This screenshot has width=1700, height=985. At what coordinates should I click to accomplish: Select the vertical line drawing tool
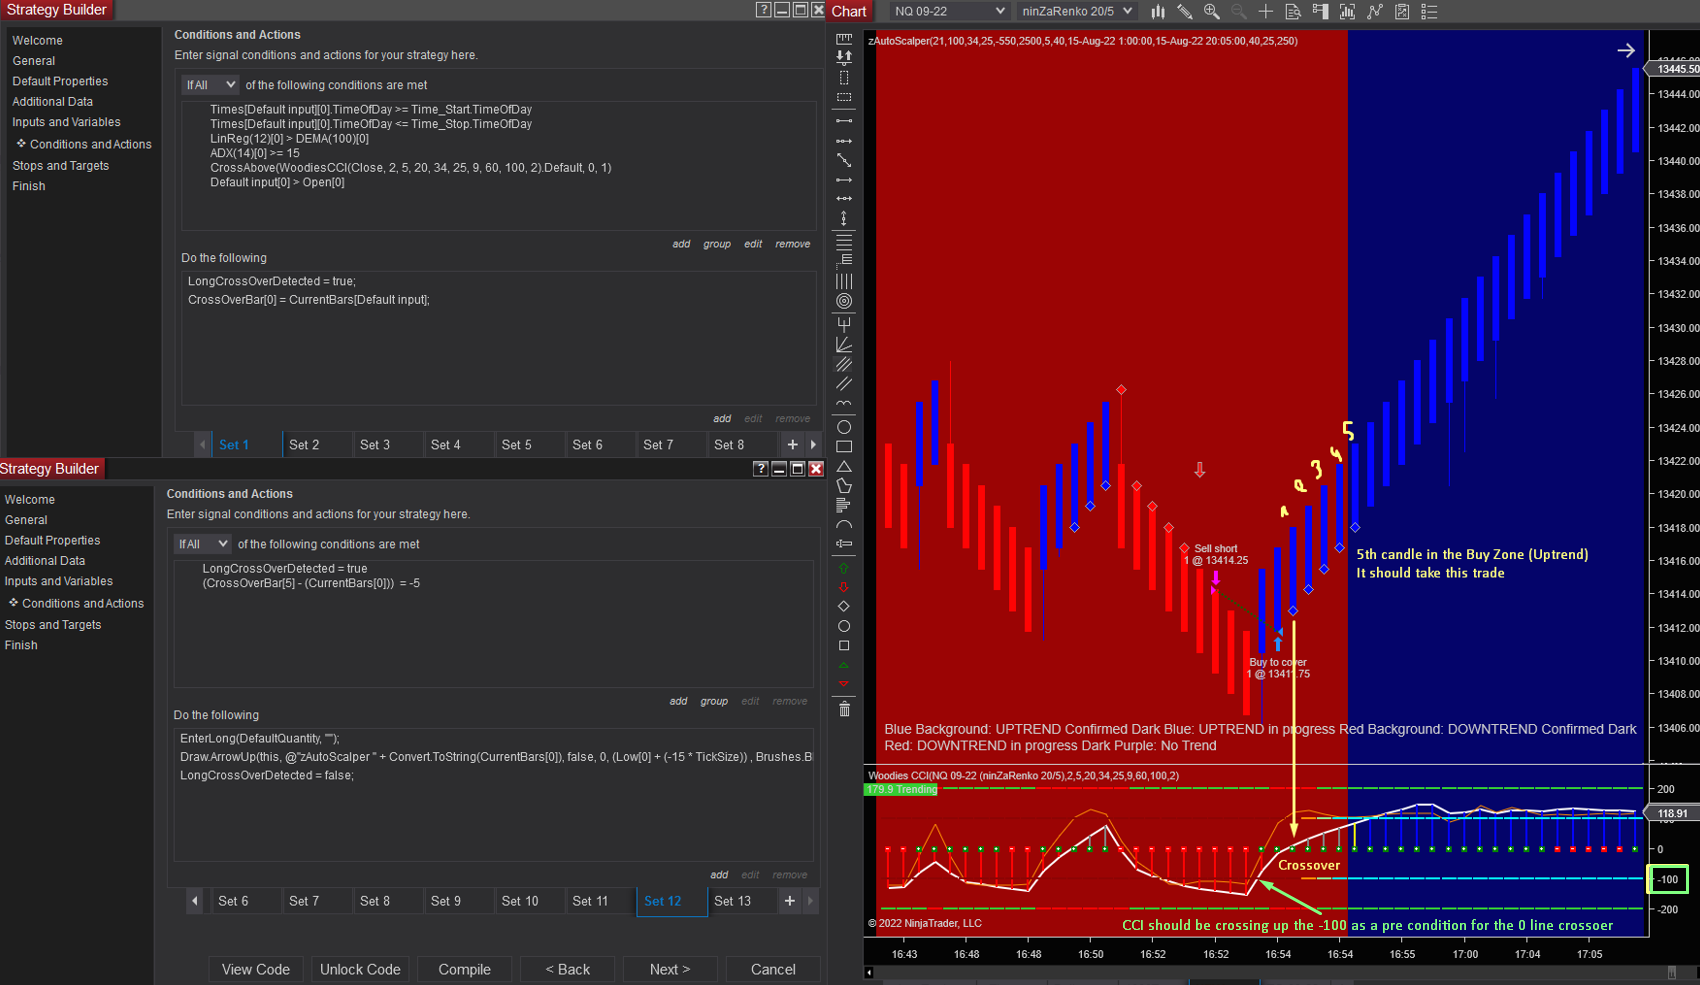click(844, 218)
